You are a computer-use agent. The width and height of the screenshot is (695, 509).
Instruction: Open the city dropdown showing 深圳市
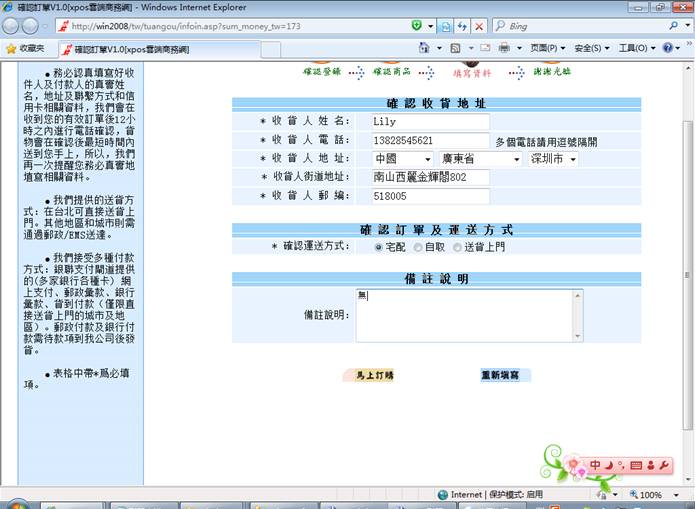(553, 159)
